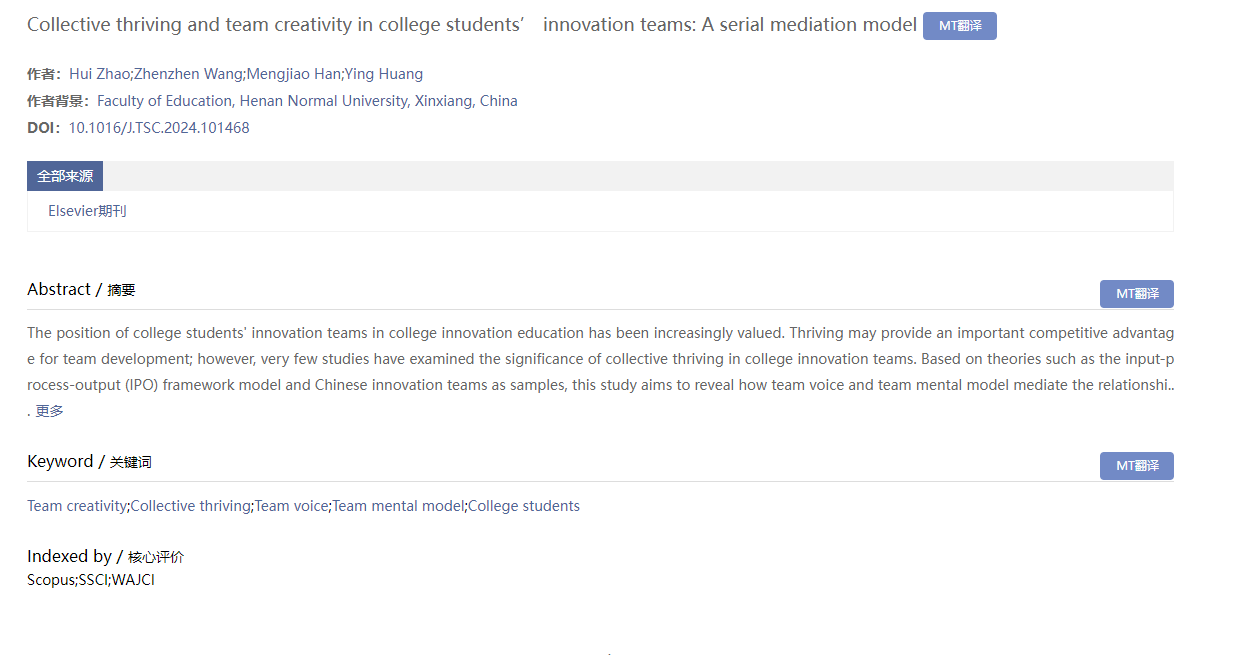The image size is (1240, 655).
Task: View author Ying Huang
Action: 384,74
